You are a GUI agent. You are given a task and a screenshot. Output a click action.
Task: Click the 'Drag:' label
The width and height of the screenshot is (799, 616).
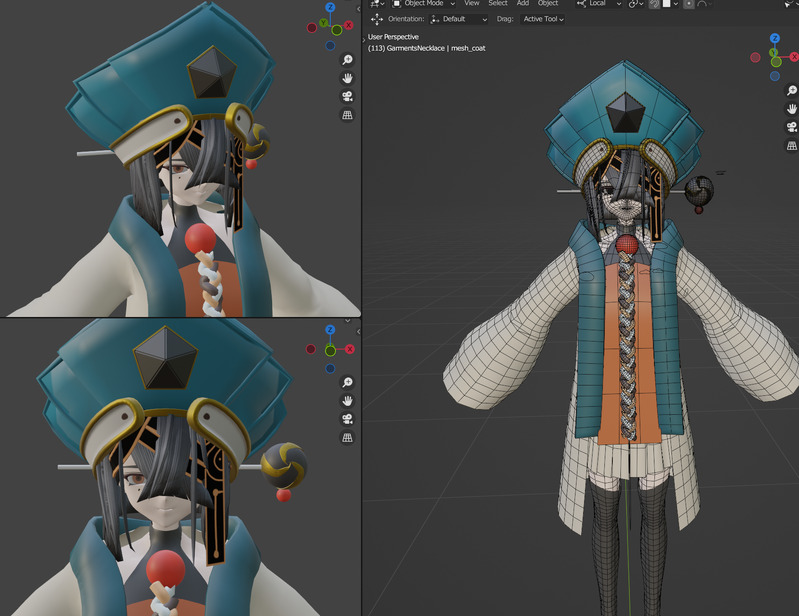(x=505, y=19)
